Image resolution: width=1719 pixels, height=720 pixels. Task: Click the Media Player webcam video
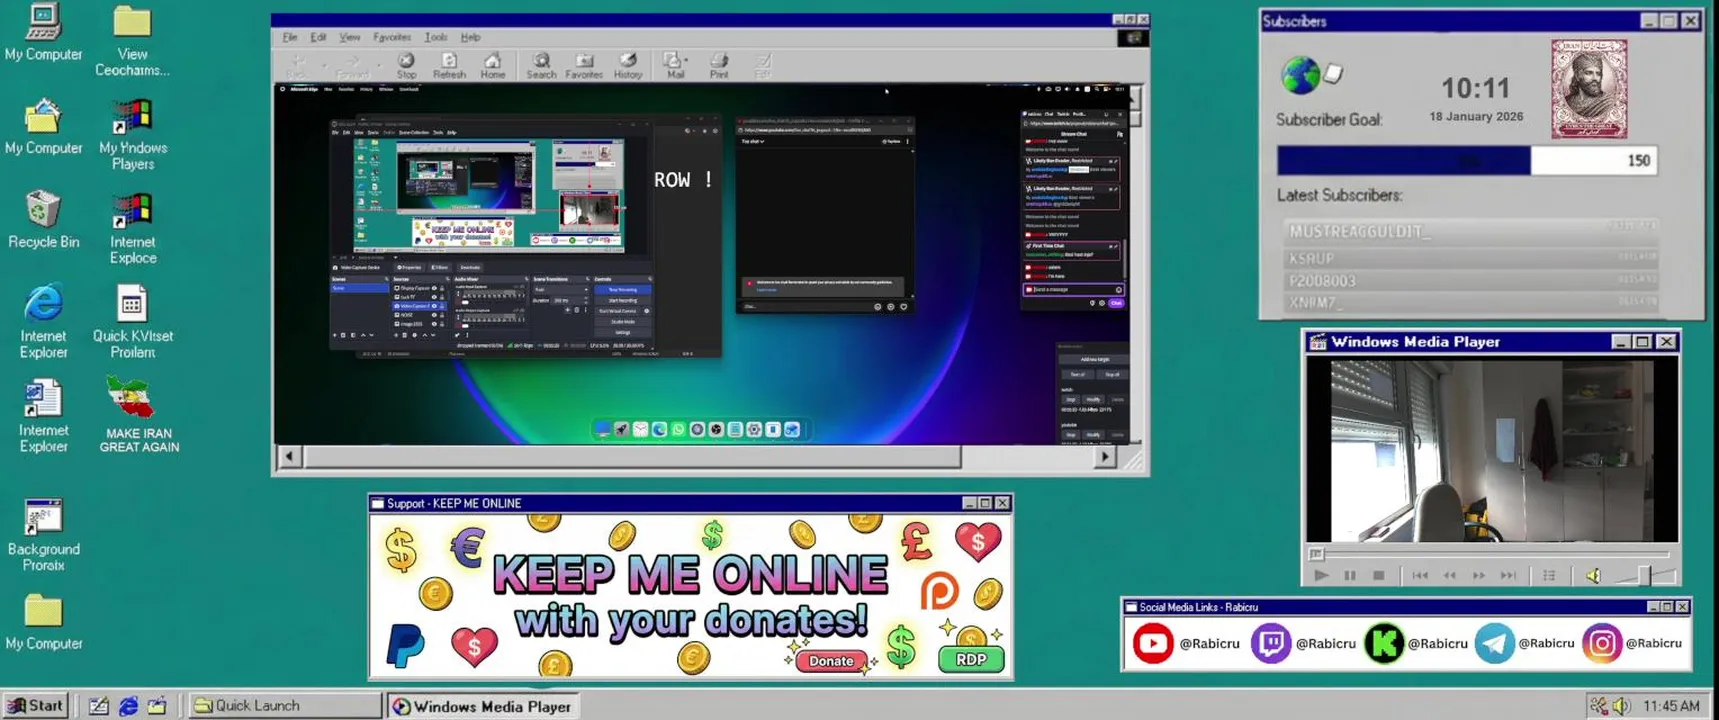click(x=1491, y=450)
